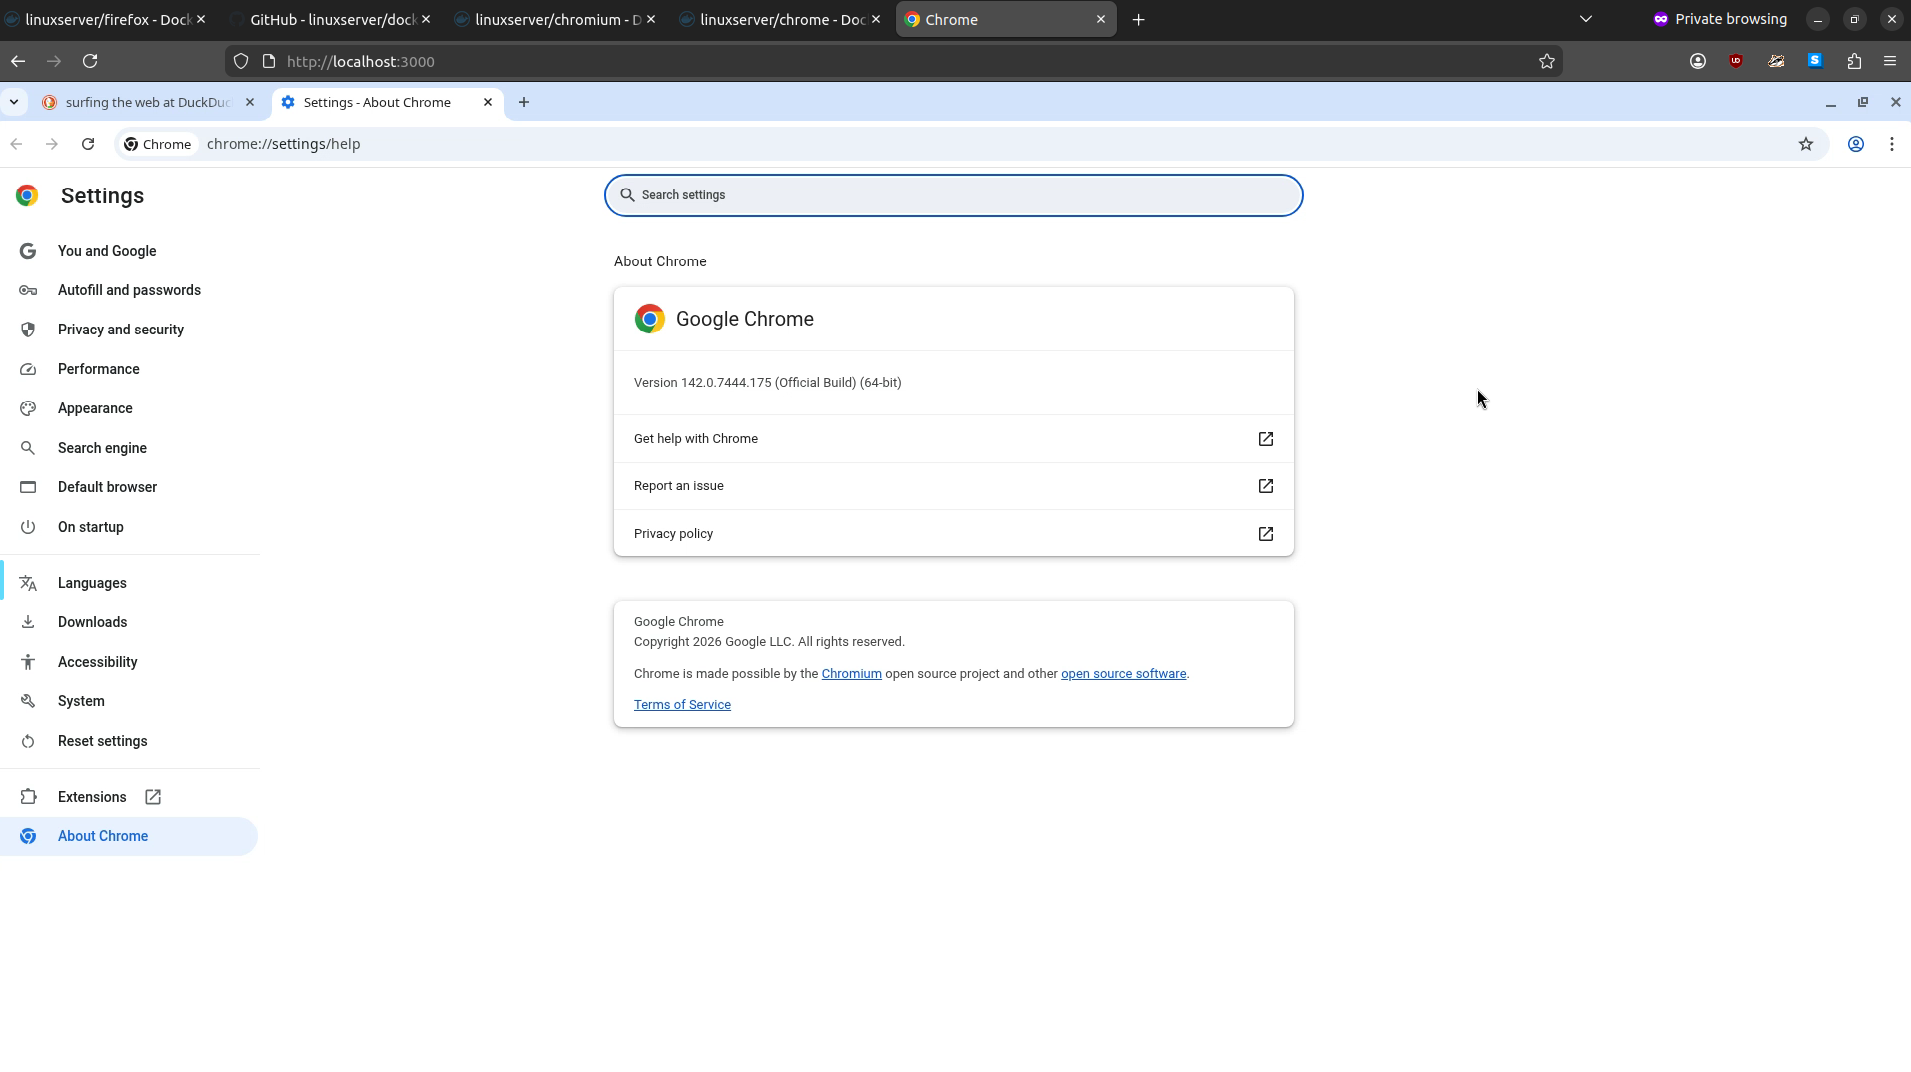Open the Chrome profile avatar in the toolbar
Image resolution: width=1911 pixels, height=1072 pixels.
(x=1856, y=144)
